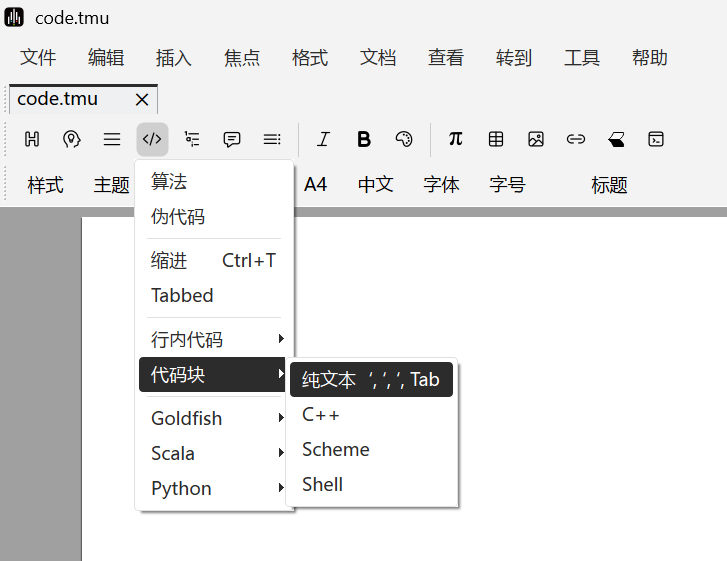This screenshot has width=727, height=561.
Task: Insert a table using the grid icon
Action: [496, 139]
